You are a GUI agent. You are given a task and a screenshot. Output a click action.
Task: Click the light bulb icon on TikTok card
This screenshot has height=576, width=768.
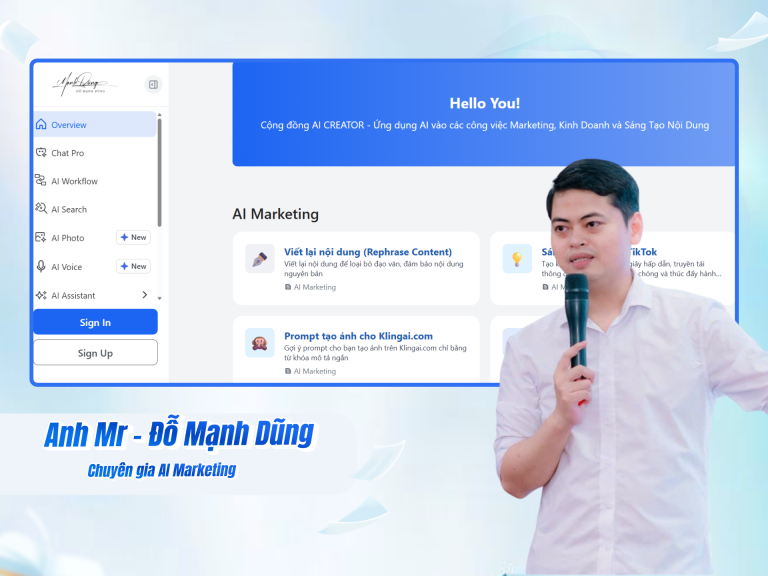pos(517,259)
